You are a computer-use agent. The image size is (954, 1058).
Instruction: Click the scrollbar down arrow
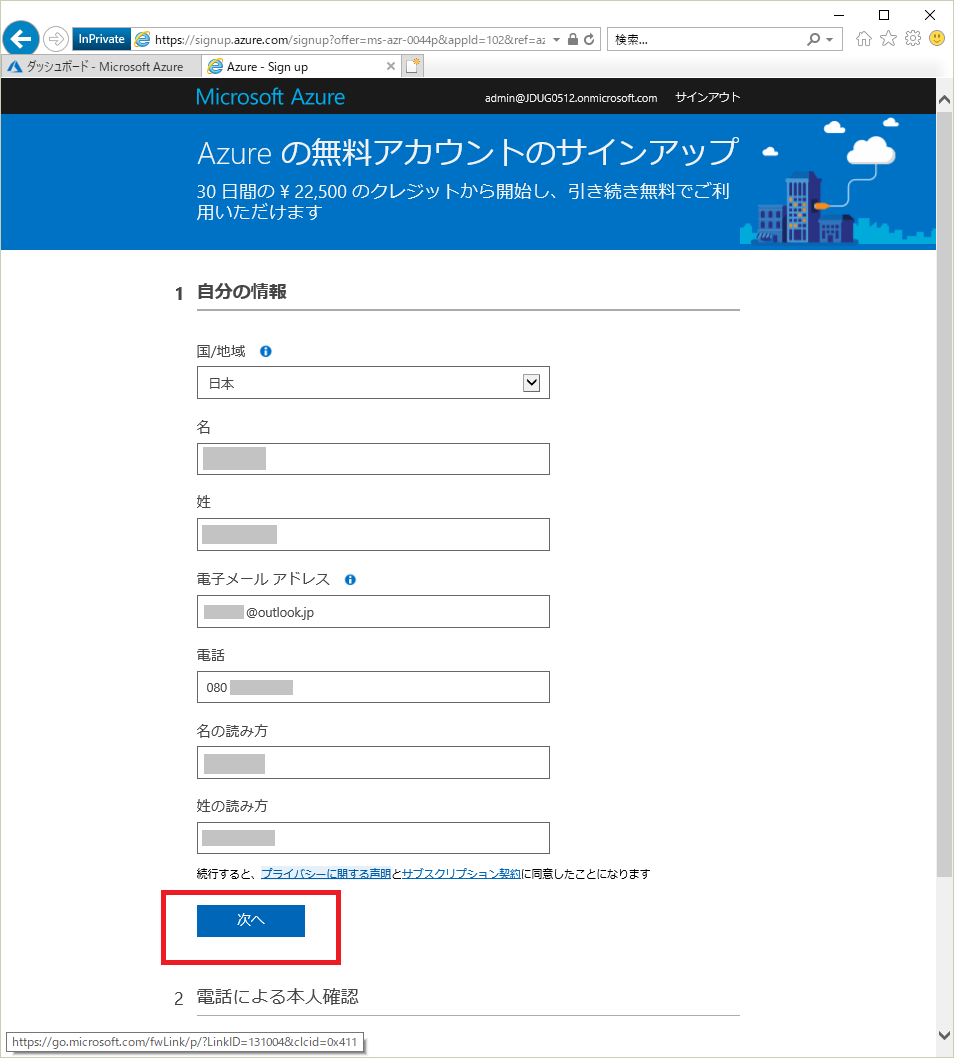point(945,1036)
